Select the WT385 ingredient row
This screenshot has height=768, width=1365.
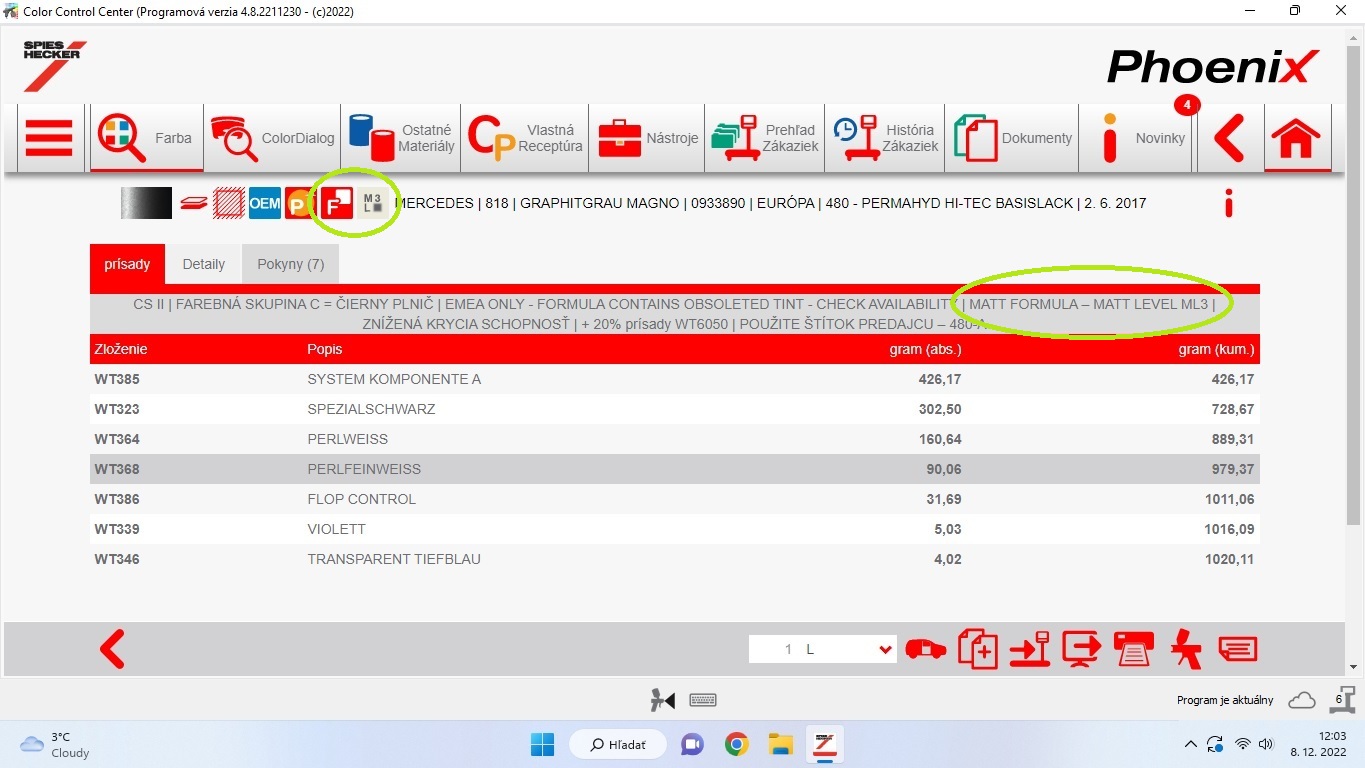(x=675, y=379)
